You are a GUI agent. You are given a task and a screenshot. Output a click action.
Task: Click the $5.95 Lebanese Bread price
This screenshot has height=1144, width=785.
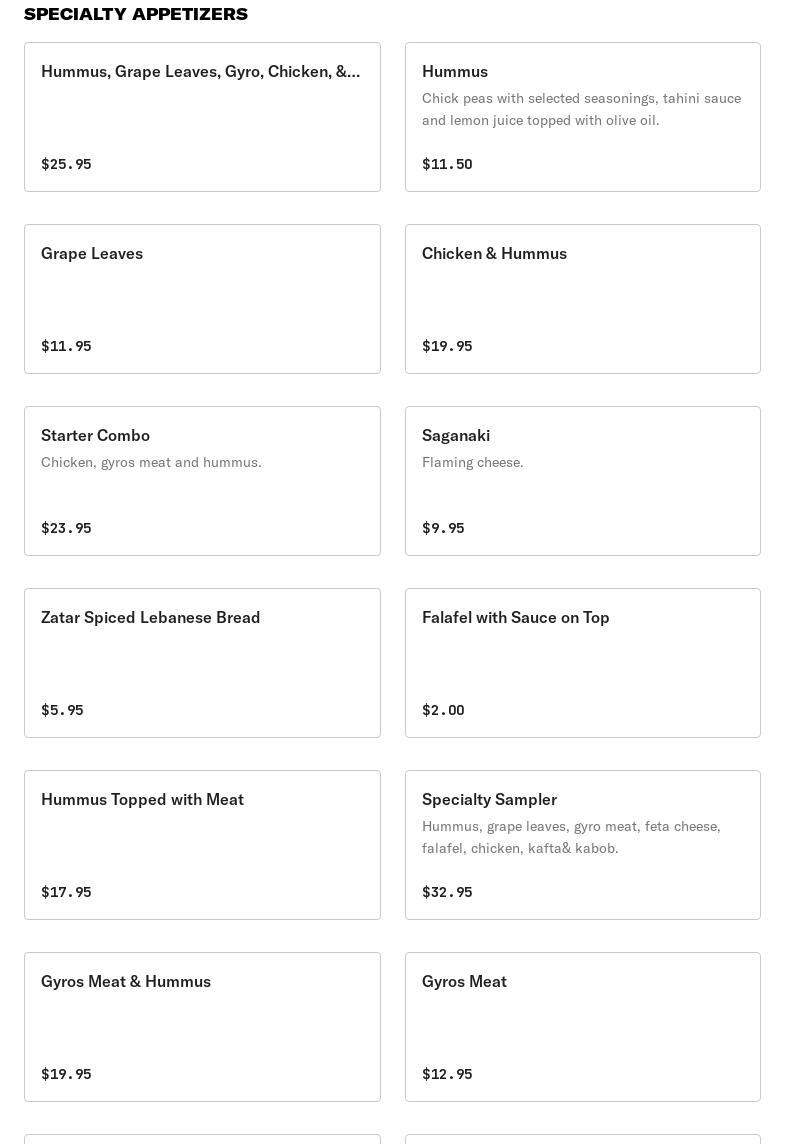(62, 710)
